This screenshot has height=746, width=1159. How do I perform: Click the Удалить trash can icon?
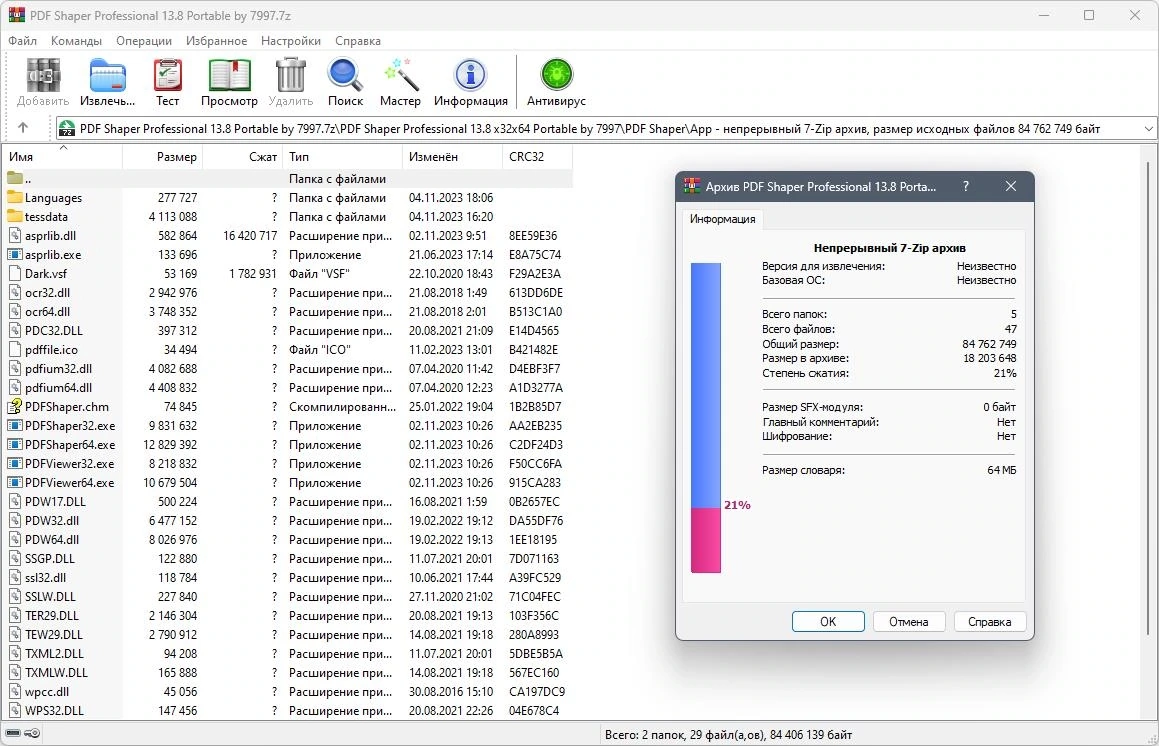point(290,75)
